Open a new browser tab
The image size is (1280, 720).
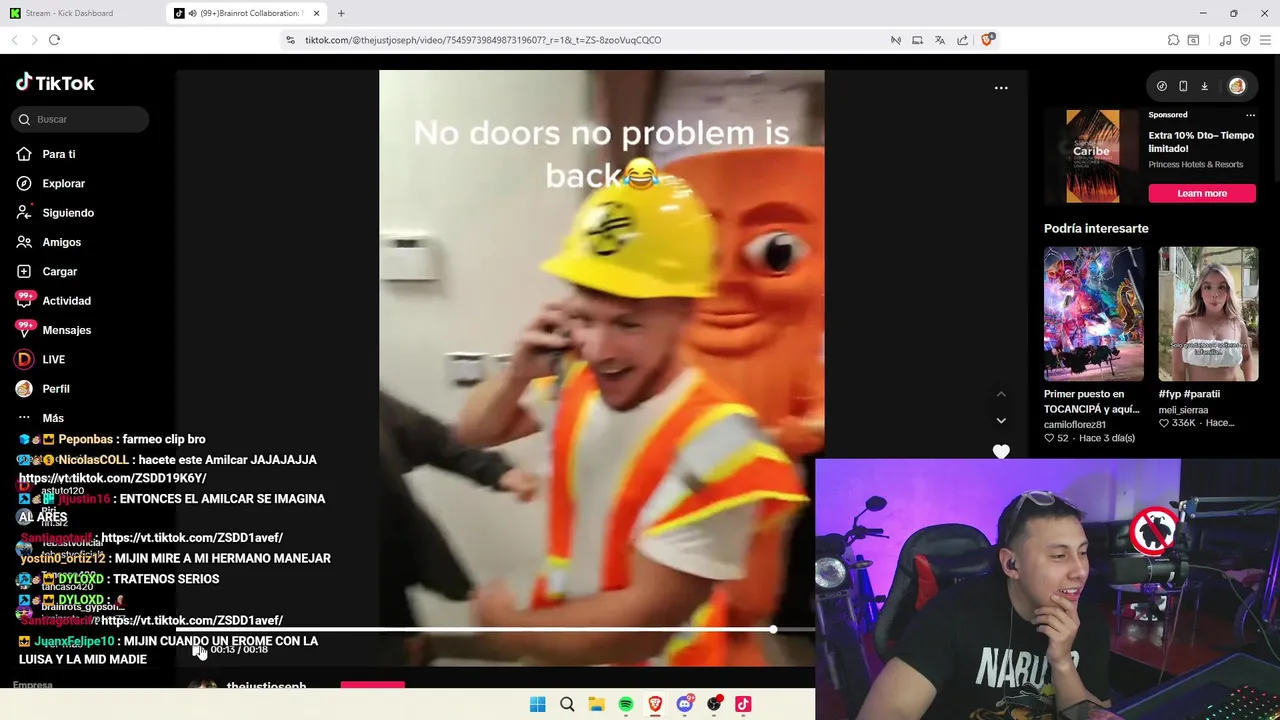(341, 13)
